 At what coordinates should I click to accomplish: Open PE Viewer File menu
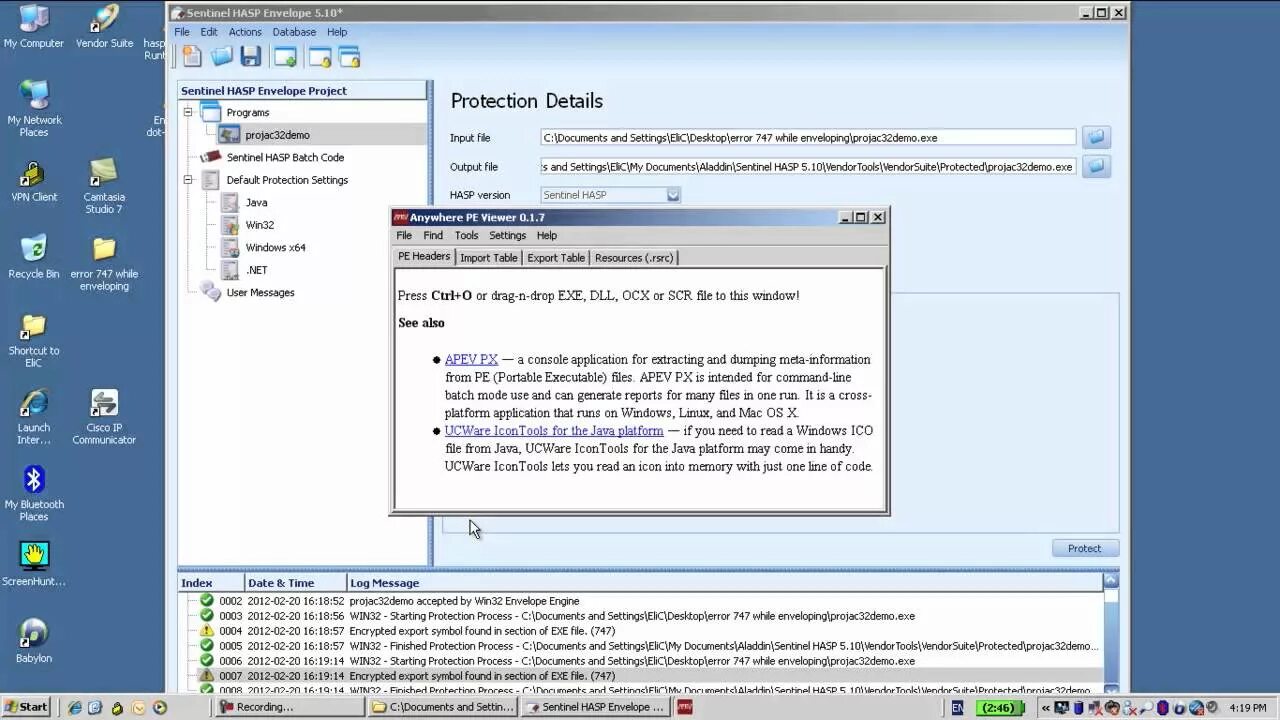point(404,235)
